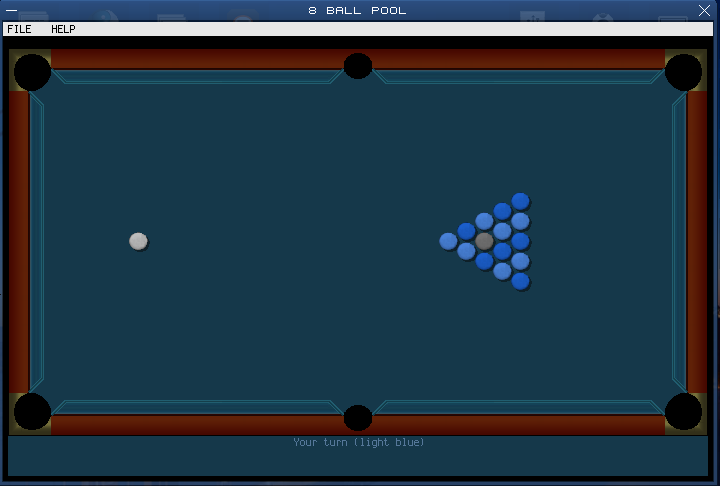
Task: Select the gray 8 ball in rack
Action: (x=484, y=241)
